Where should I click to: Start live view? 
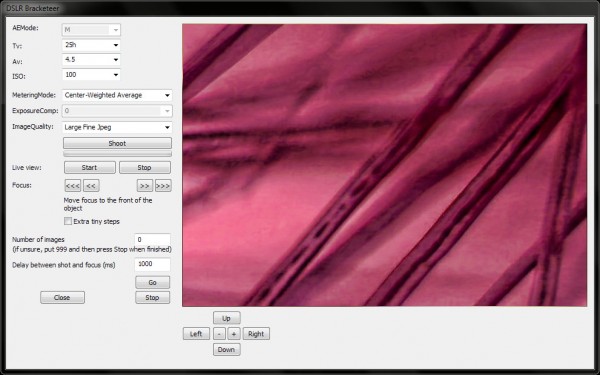(90, 168)
